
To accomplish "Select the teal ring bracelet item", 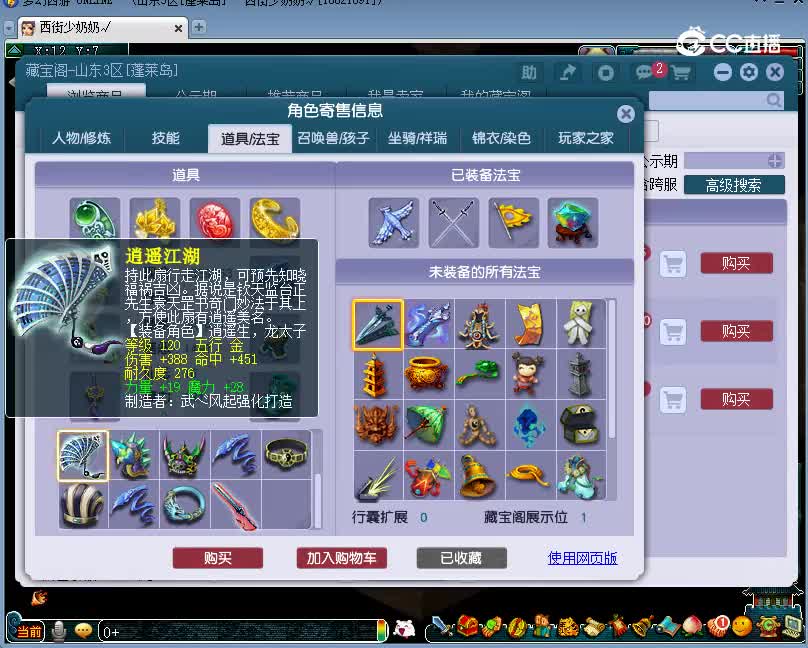I will (x=185, y=505).
